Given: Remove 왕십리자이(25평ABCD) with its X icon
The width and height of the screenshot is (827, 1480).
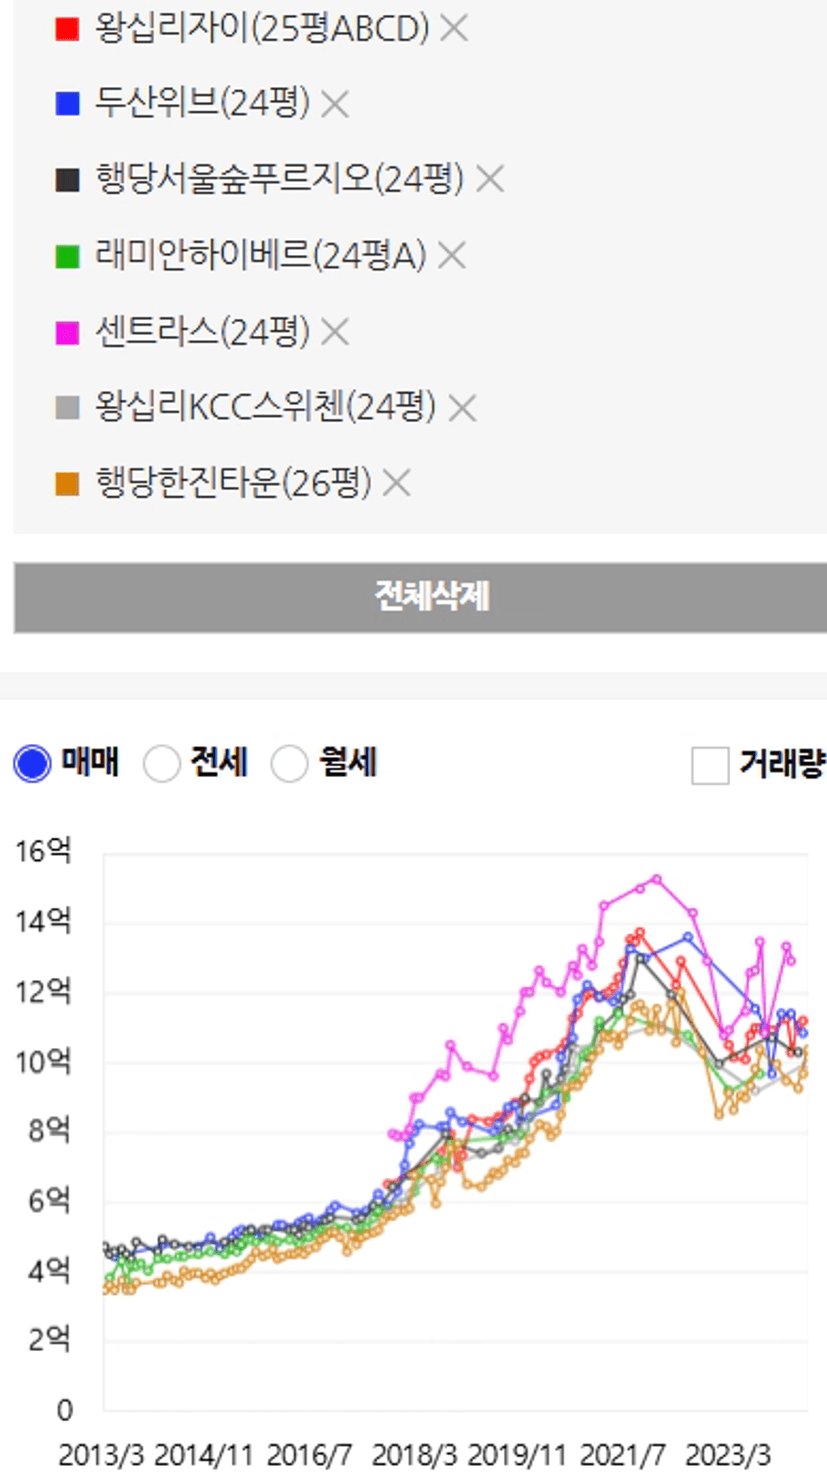Looking at the screenshot, I should pos(454,29).
